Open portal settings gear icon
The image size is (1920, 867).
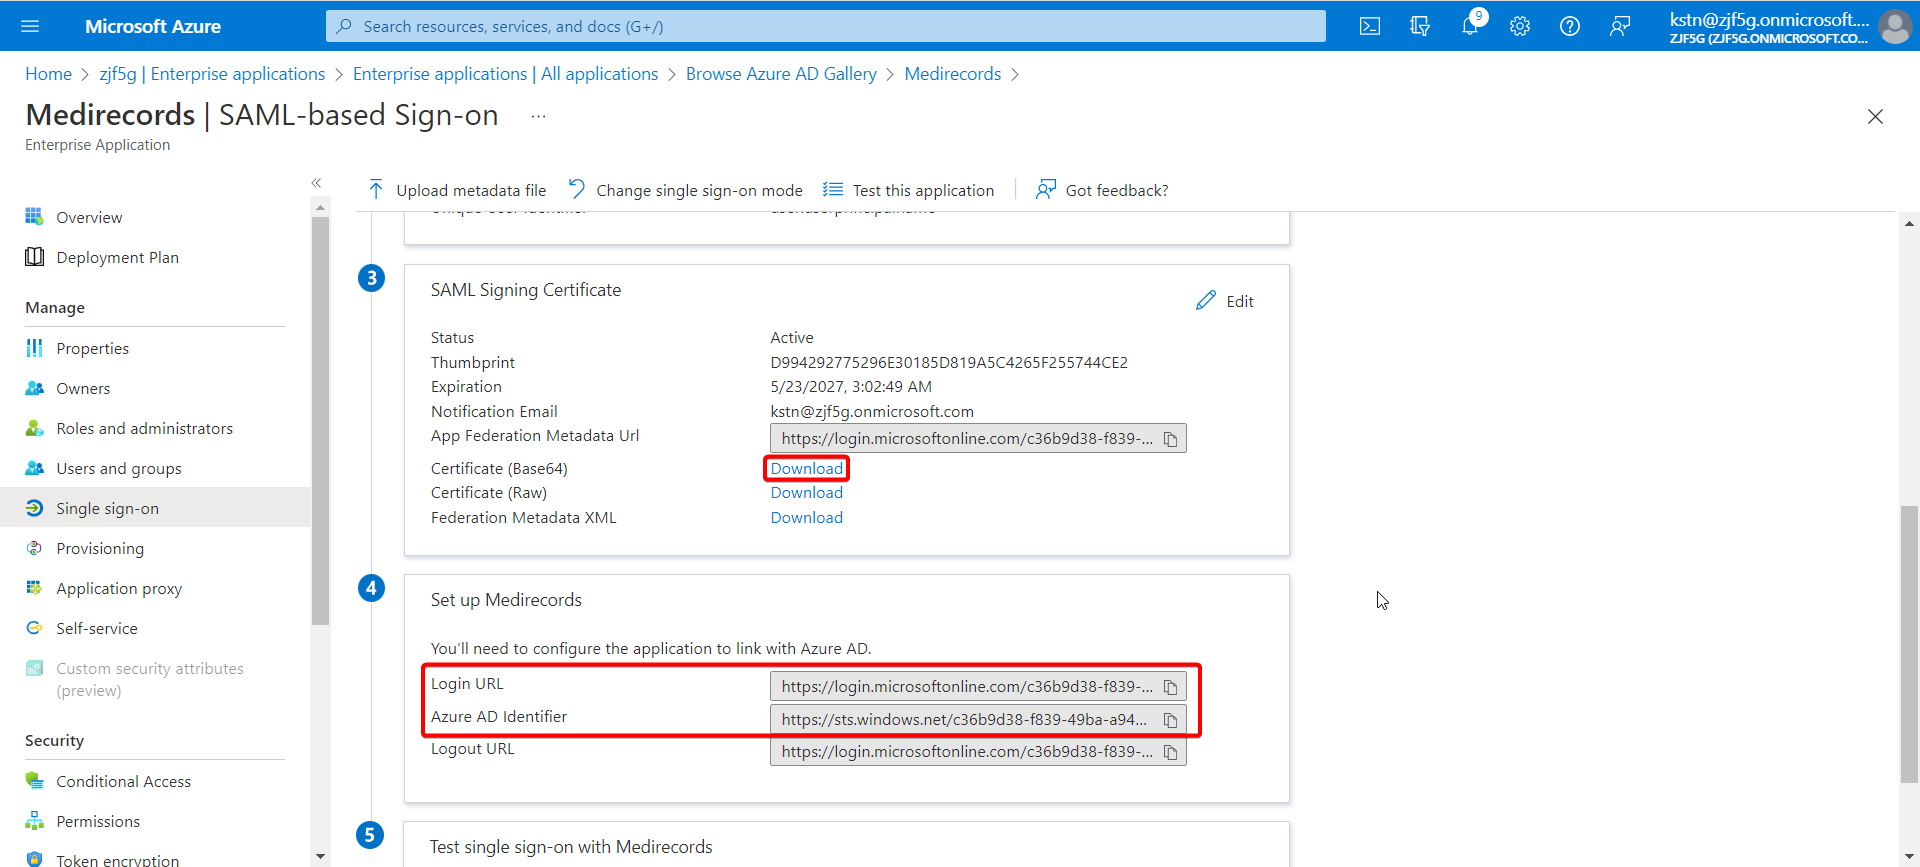1520,26
